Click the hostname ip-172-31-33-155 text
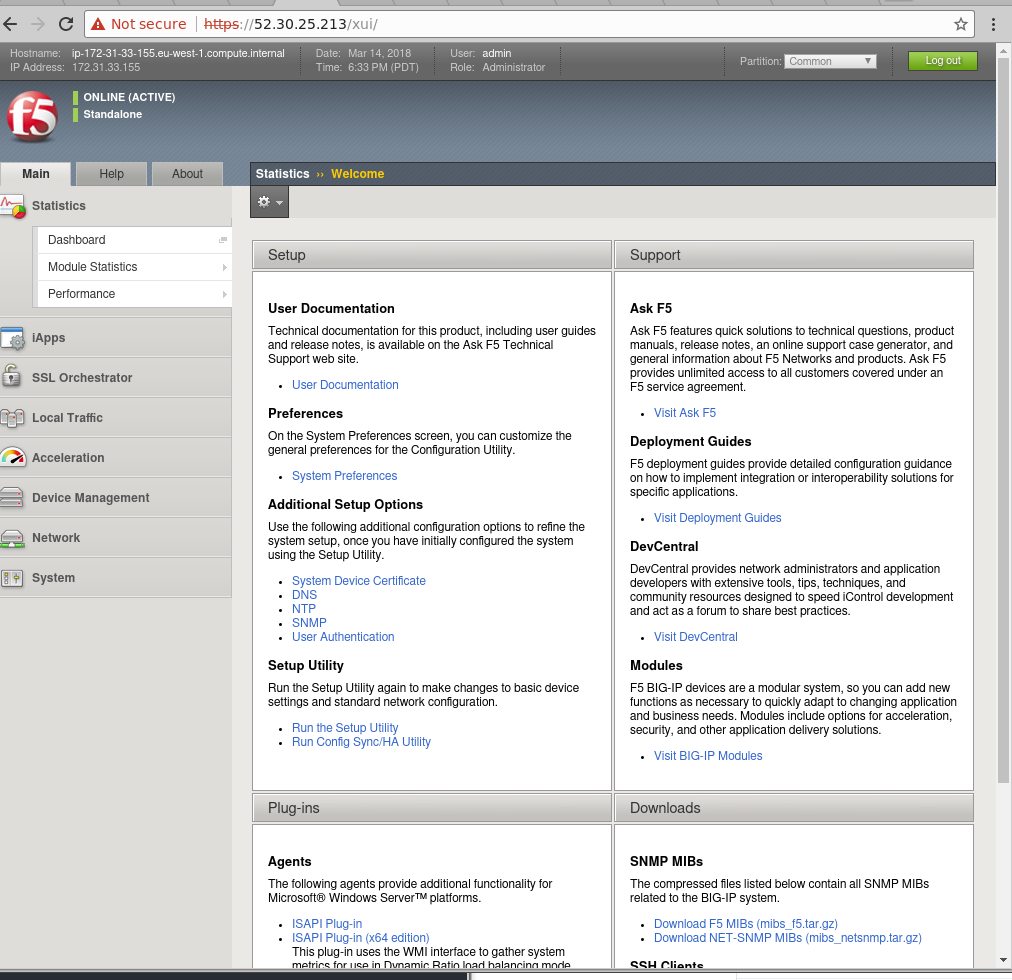This screenshot has width=1012, height=980. click(x=178, y=54)
